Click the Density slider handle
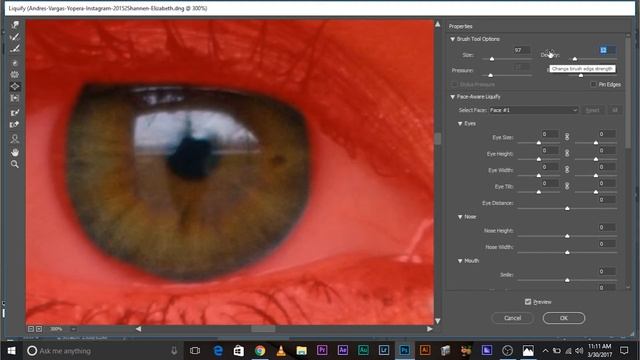Screen dimensions: 640x360 pyautogui.click(x=575, y=59)
